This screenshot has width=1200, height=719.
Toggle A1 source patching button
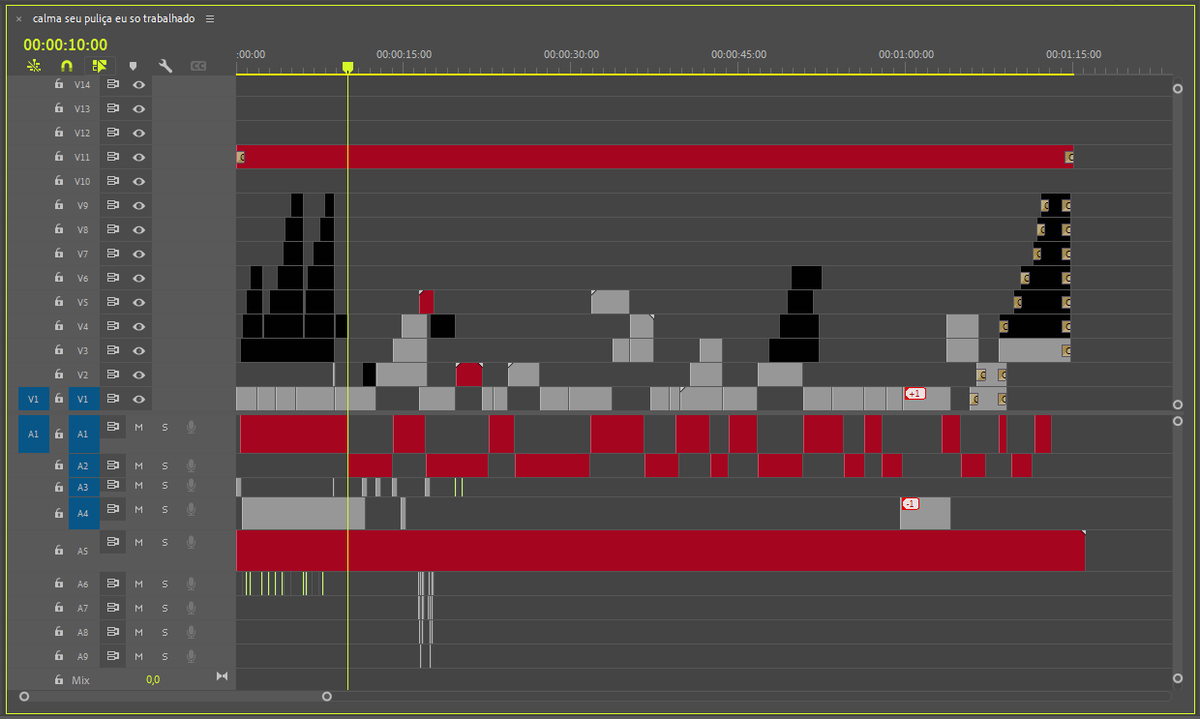point(33,434)
